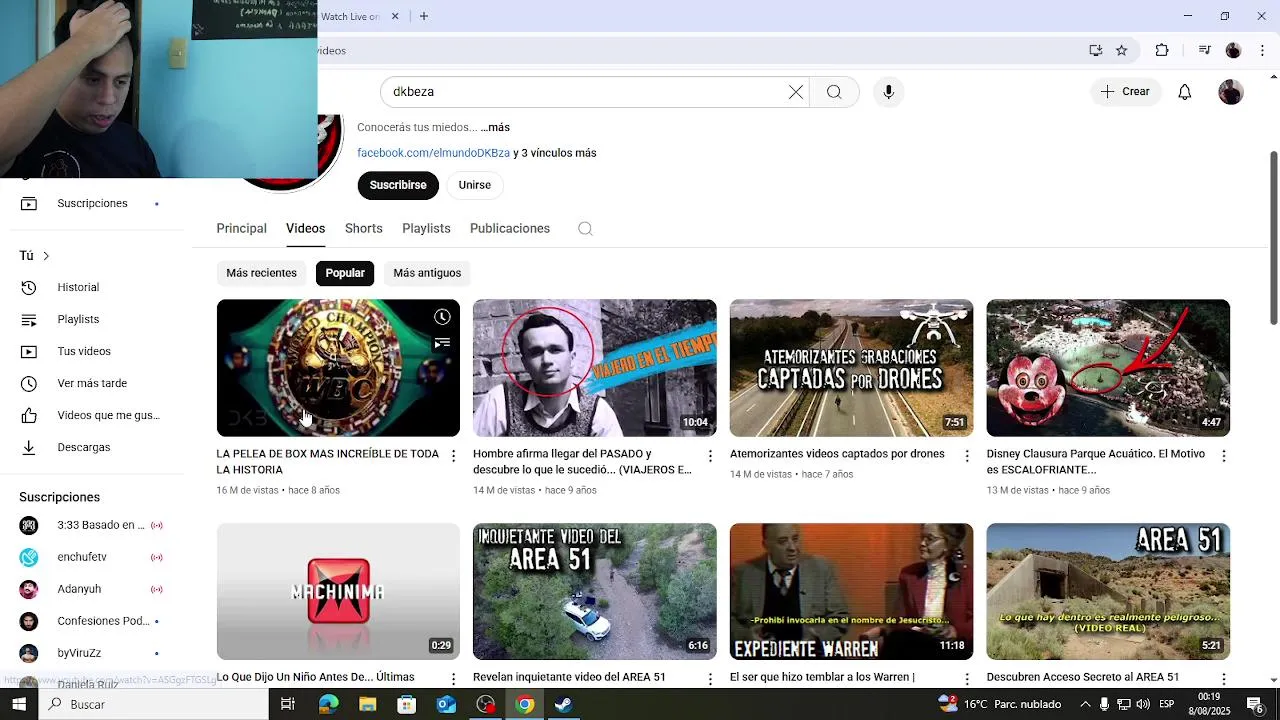Switch to Shorts channel tab
Screen dimensions: 1280x720
(x=364, y=229)
